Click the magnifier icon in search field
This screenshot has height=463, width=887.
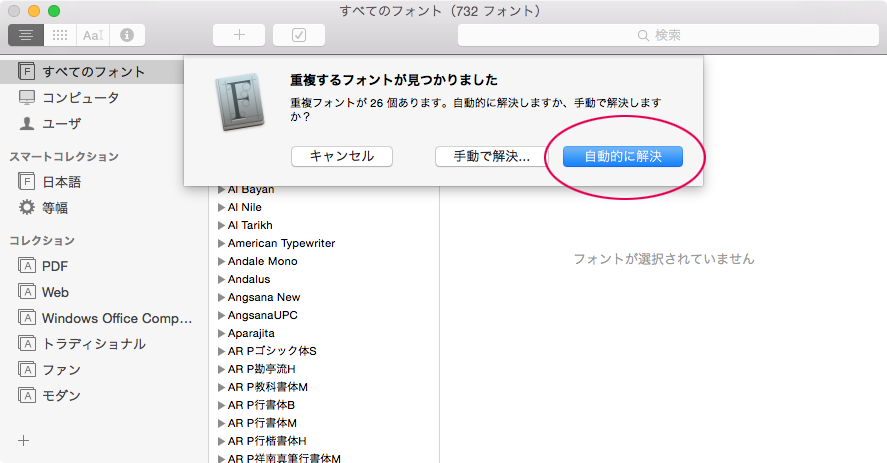pos(643,35)
